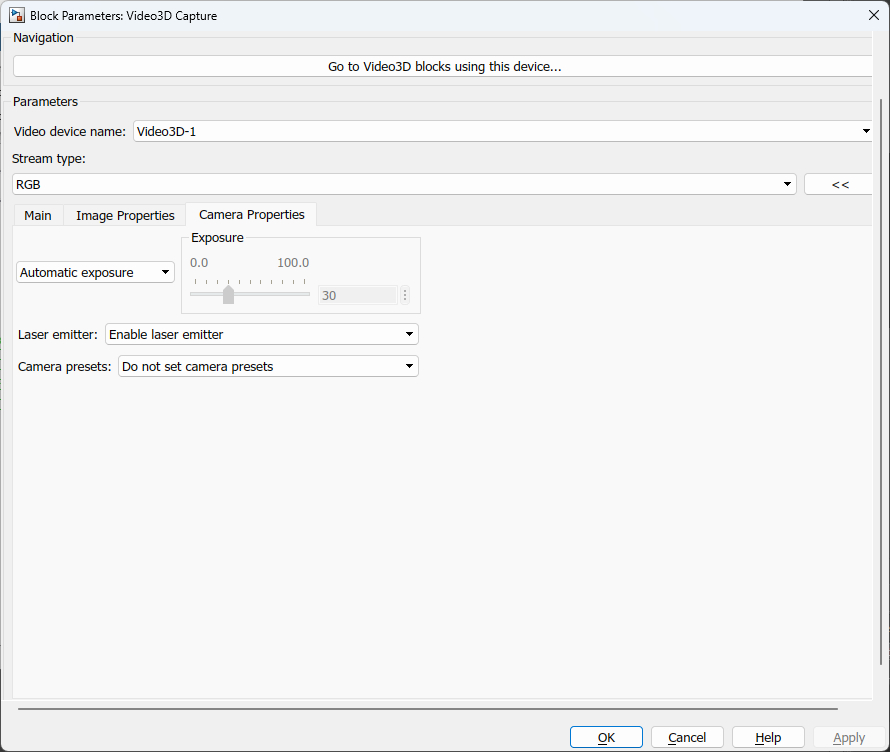Switch to the Image Properties tab
This screenshot has width=890, height=752.
point(124,215)
